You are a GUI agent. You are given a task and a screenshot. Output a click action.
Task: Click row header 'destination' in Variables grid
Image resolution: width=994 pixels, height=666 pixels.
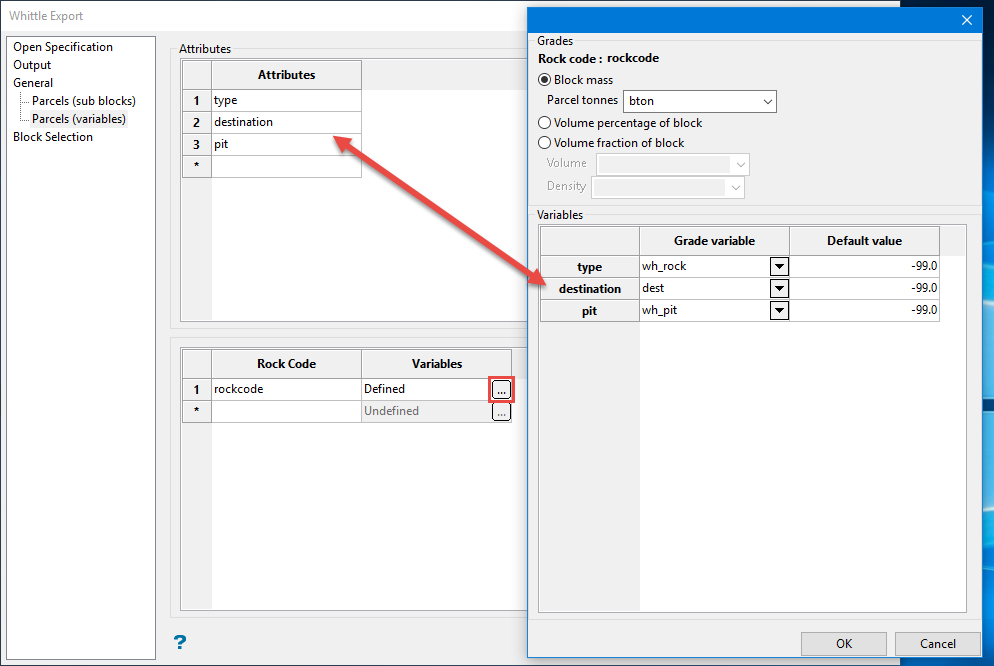[x=590, y=289]
